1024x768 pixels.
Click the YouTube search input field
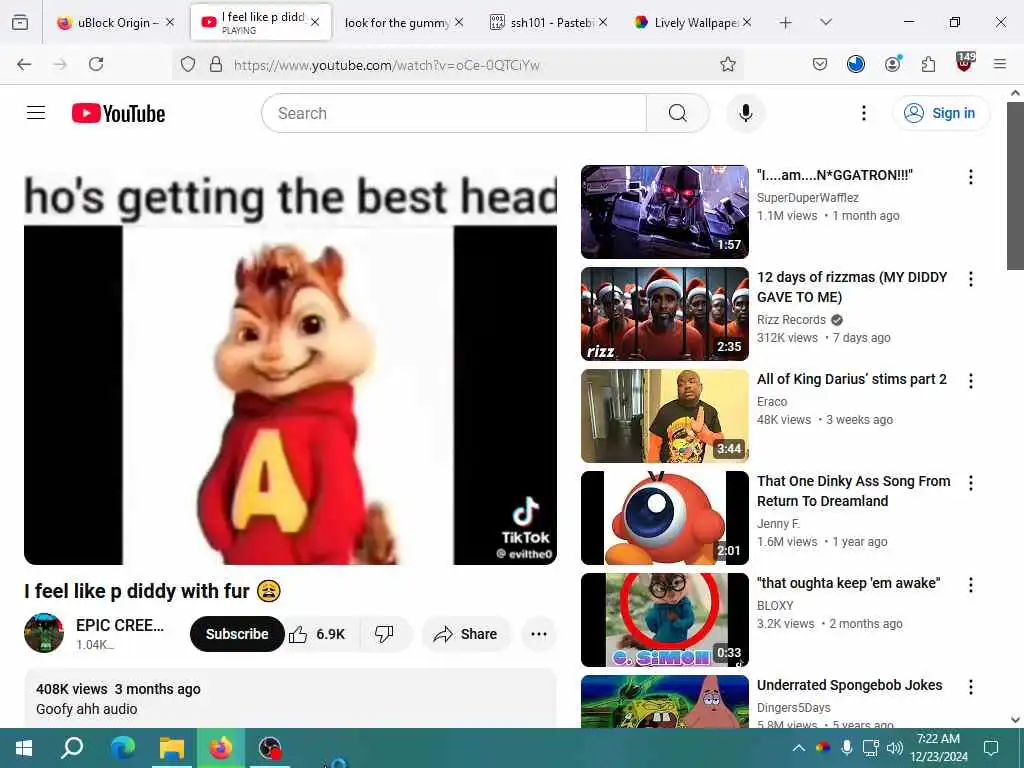454,113
